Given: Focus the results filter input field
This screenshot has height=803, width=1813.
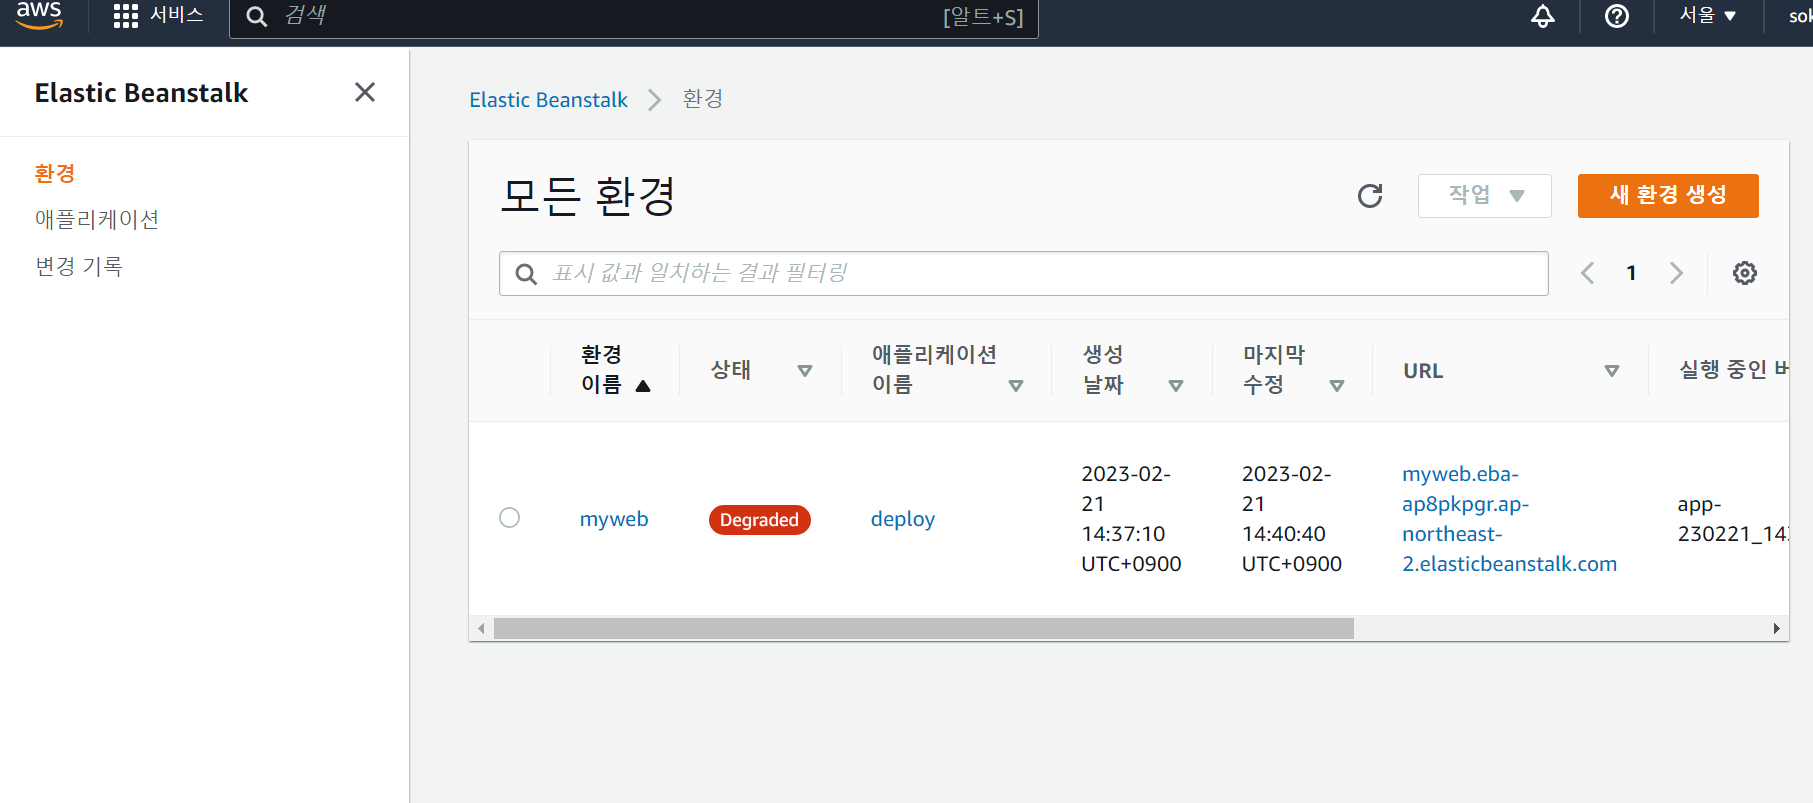Looking at the screenshot, I should 1024,274.
